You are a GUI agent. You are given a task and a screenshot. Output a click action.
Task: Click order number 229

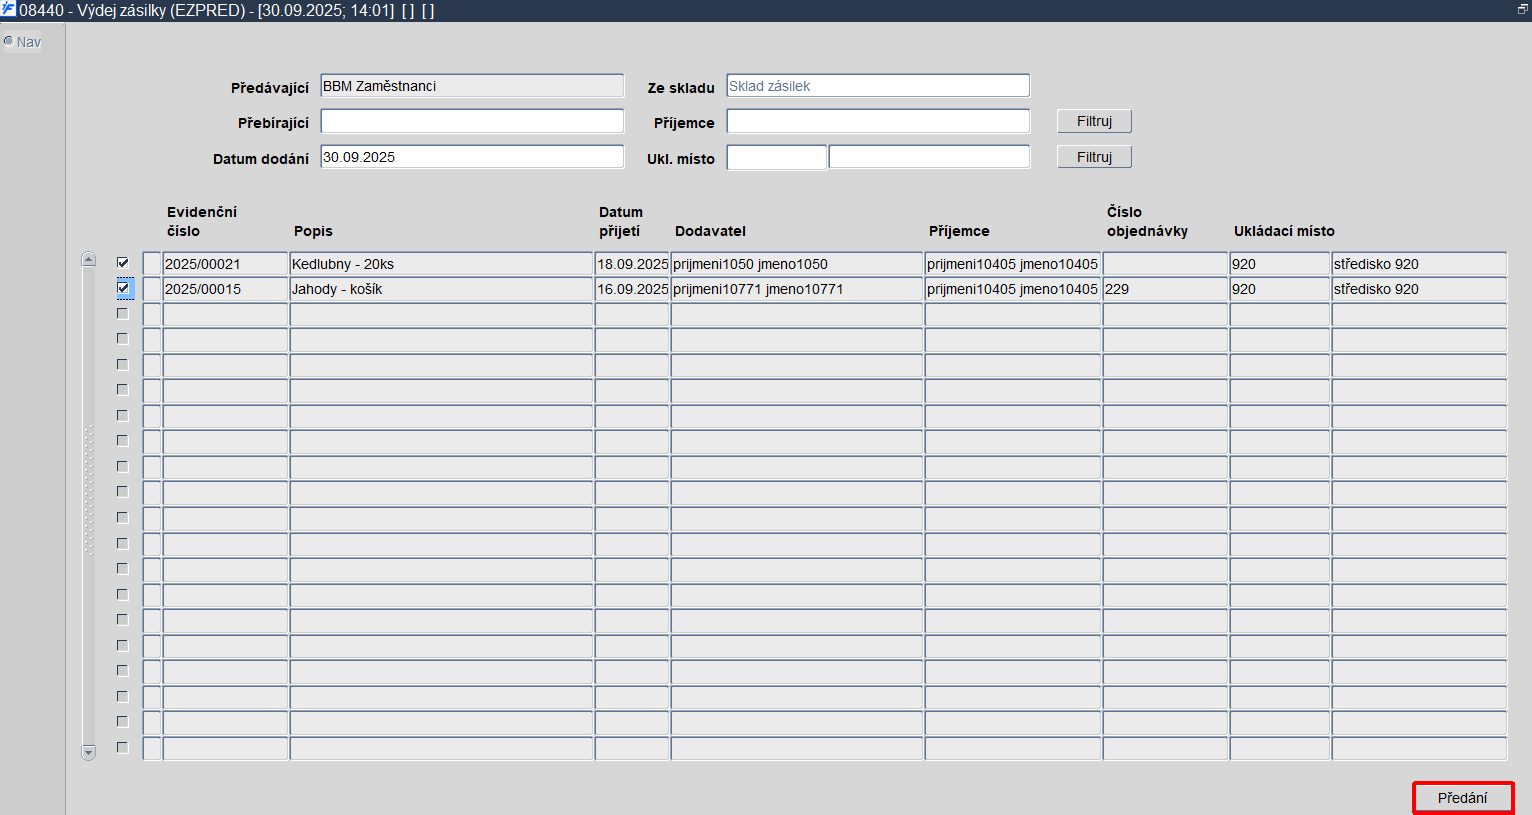[x=1165, y=289]
